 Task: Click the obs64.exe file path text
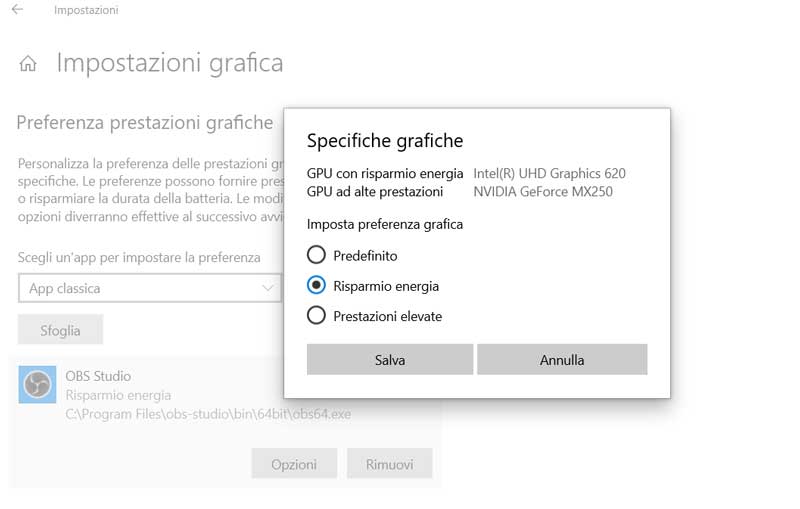click(x=208, y=414)
